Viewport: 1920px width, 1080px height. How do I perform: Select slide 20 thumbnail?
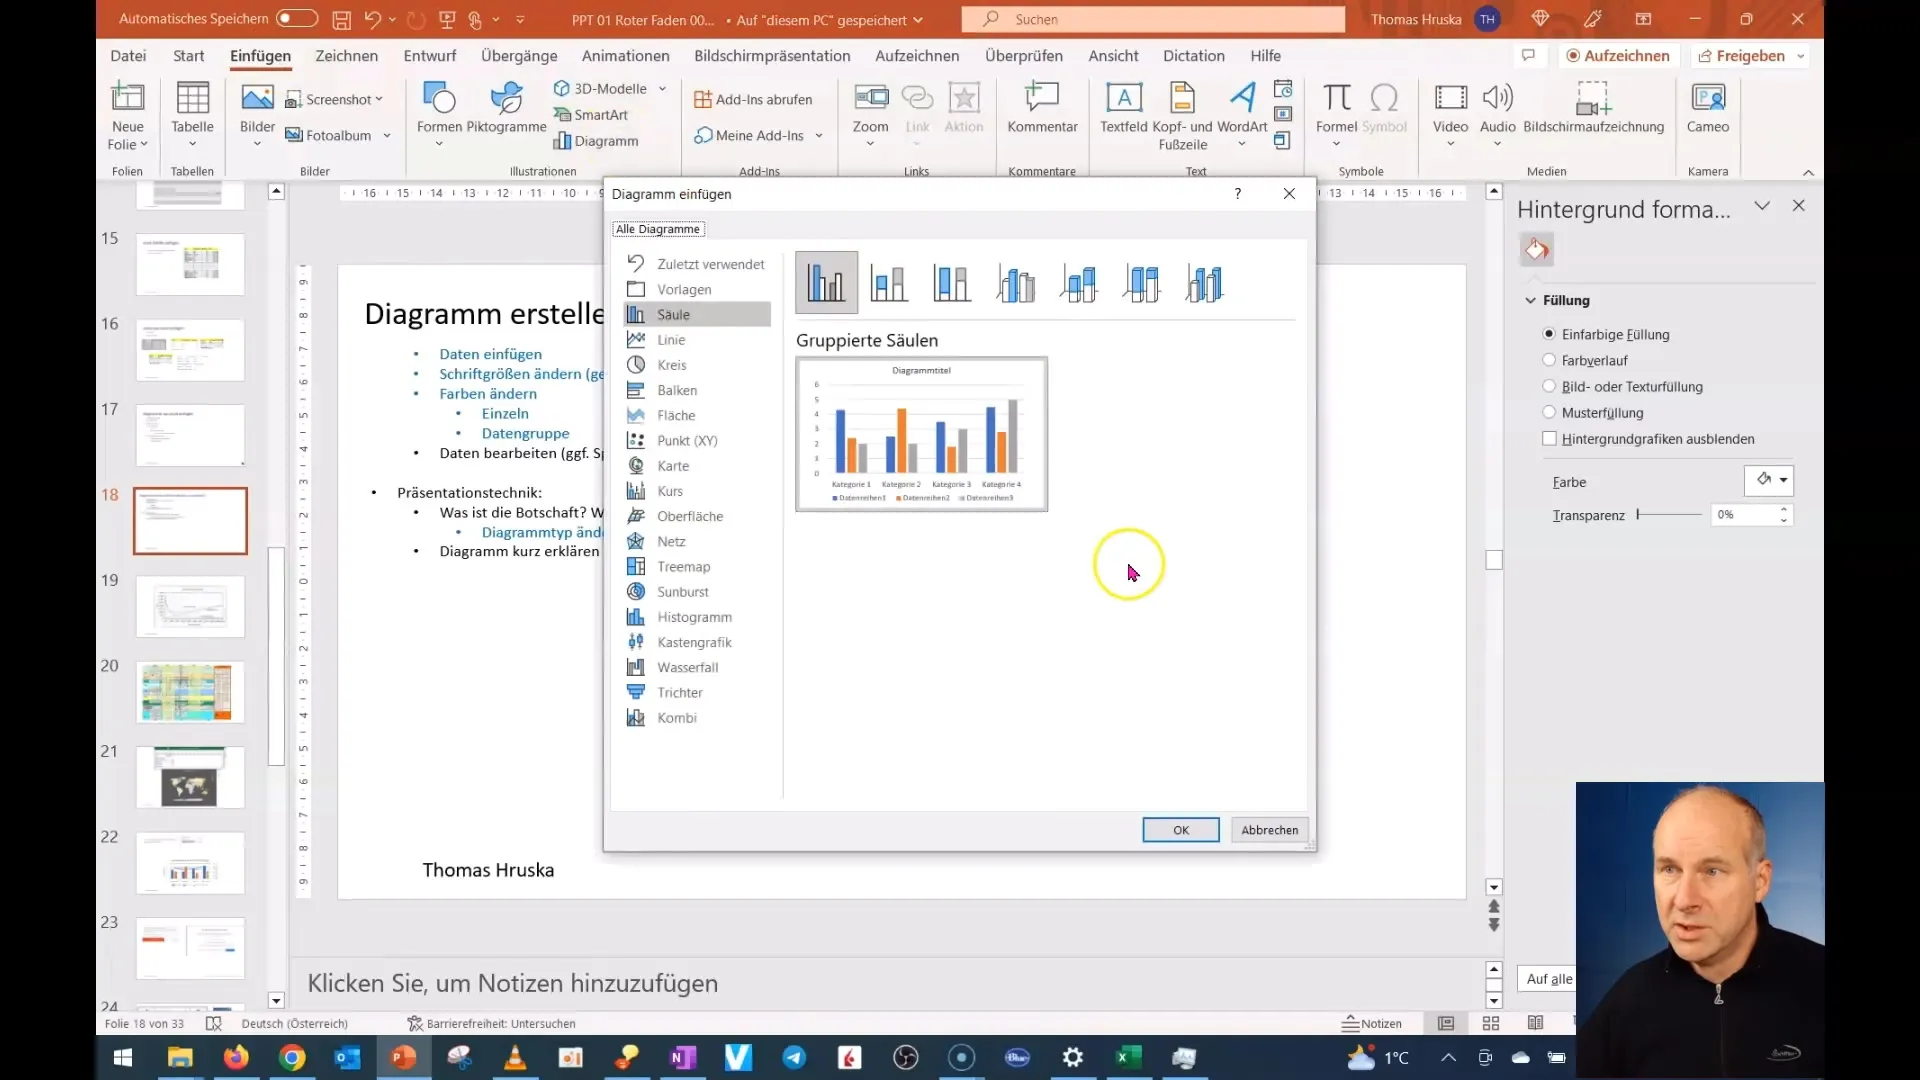(x=190, y=692)
